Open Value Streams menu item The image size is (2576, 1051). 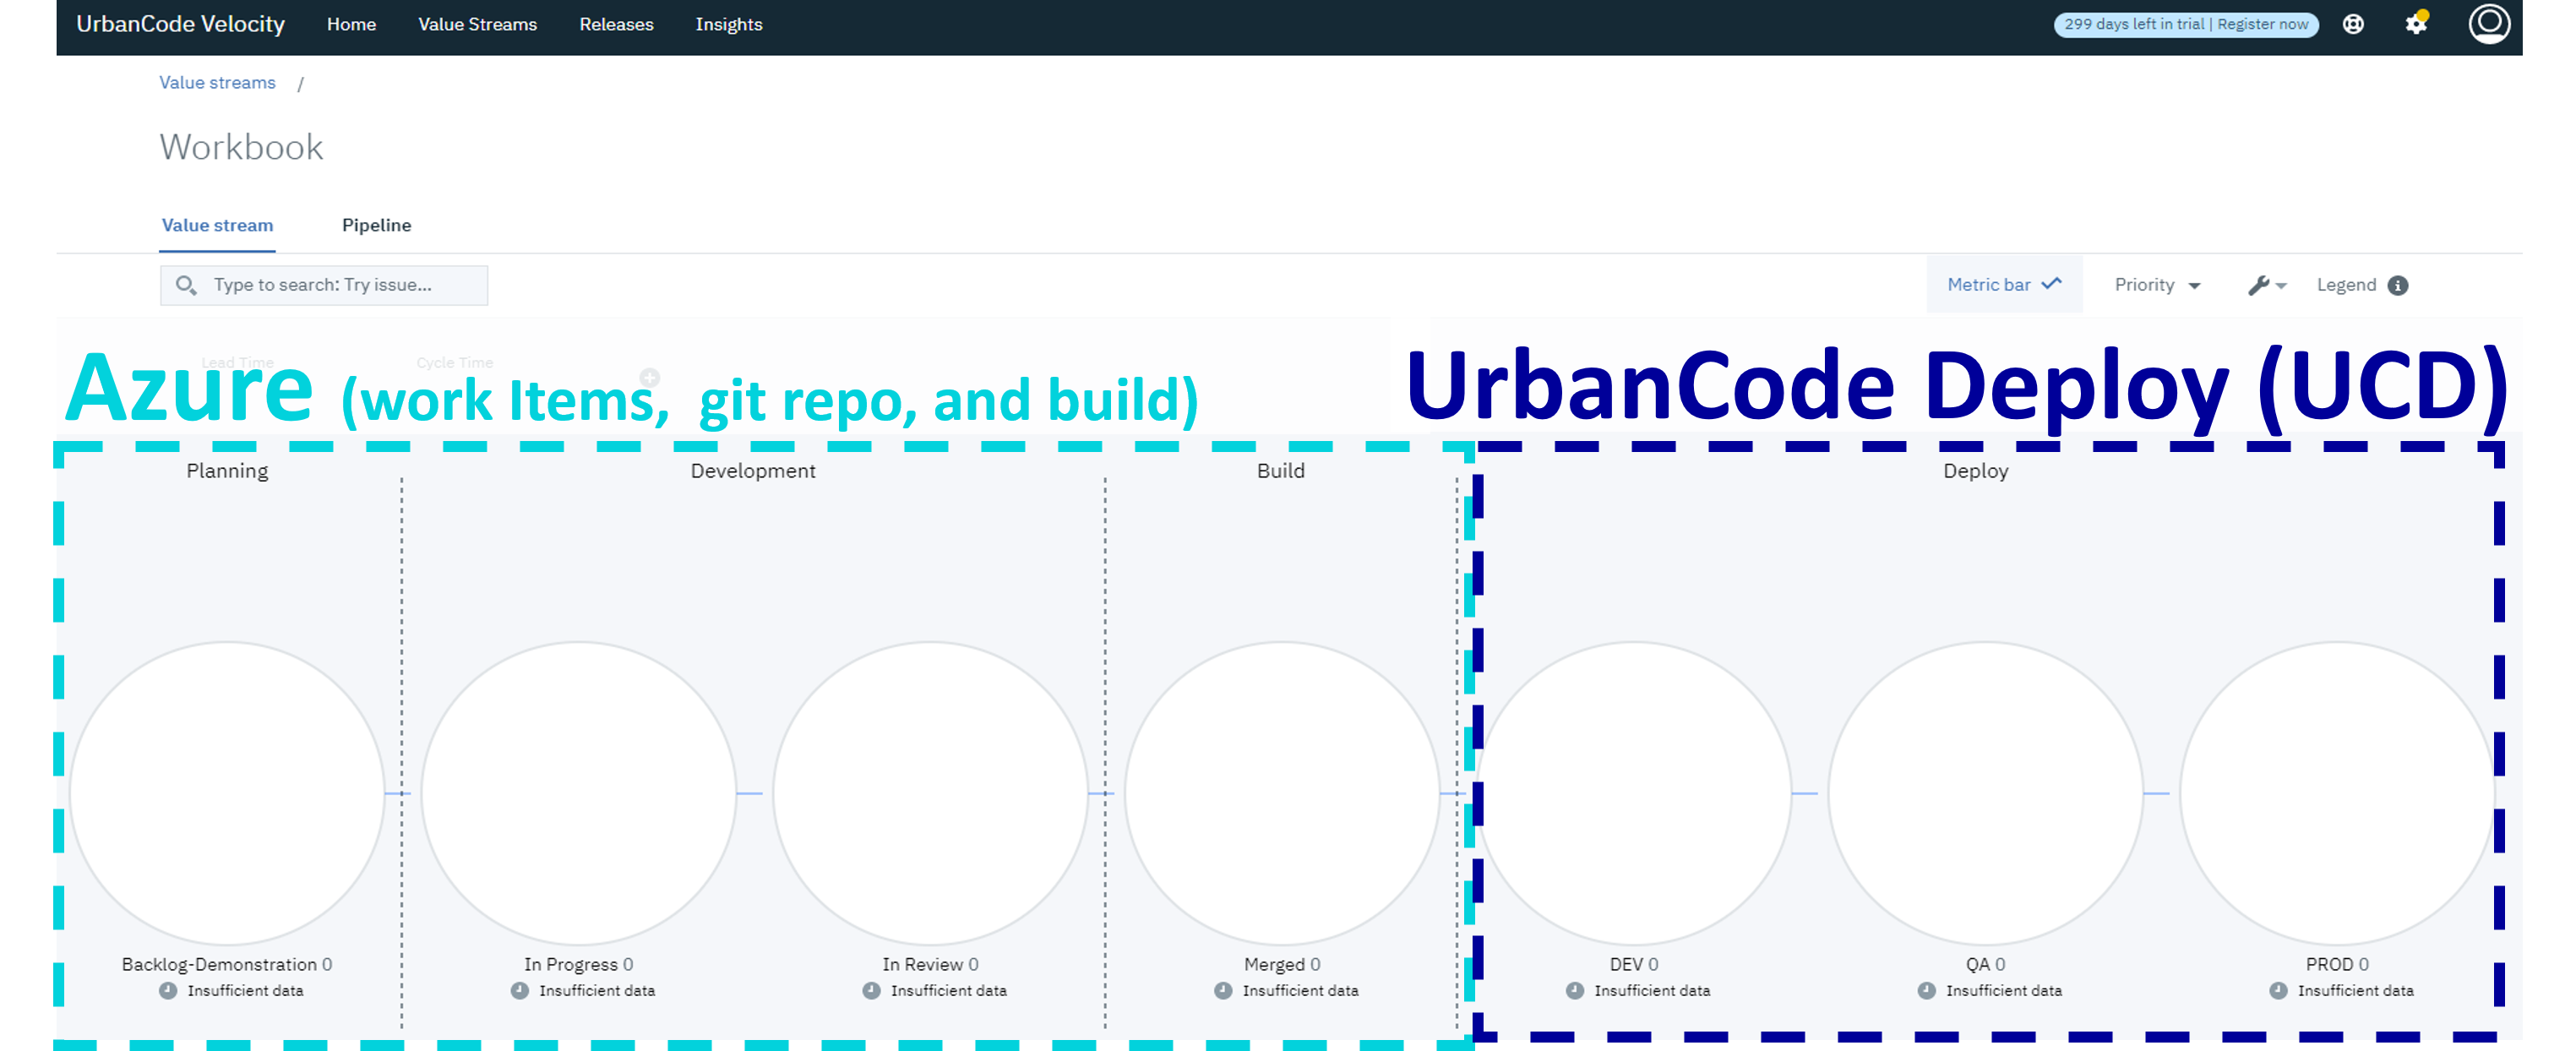point(477,24)
